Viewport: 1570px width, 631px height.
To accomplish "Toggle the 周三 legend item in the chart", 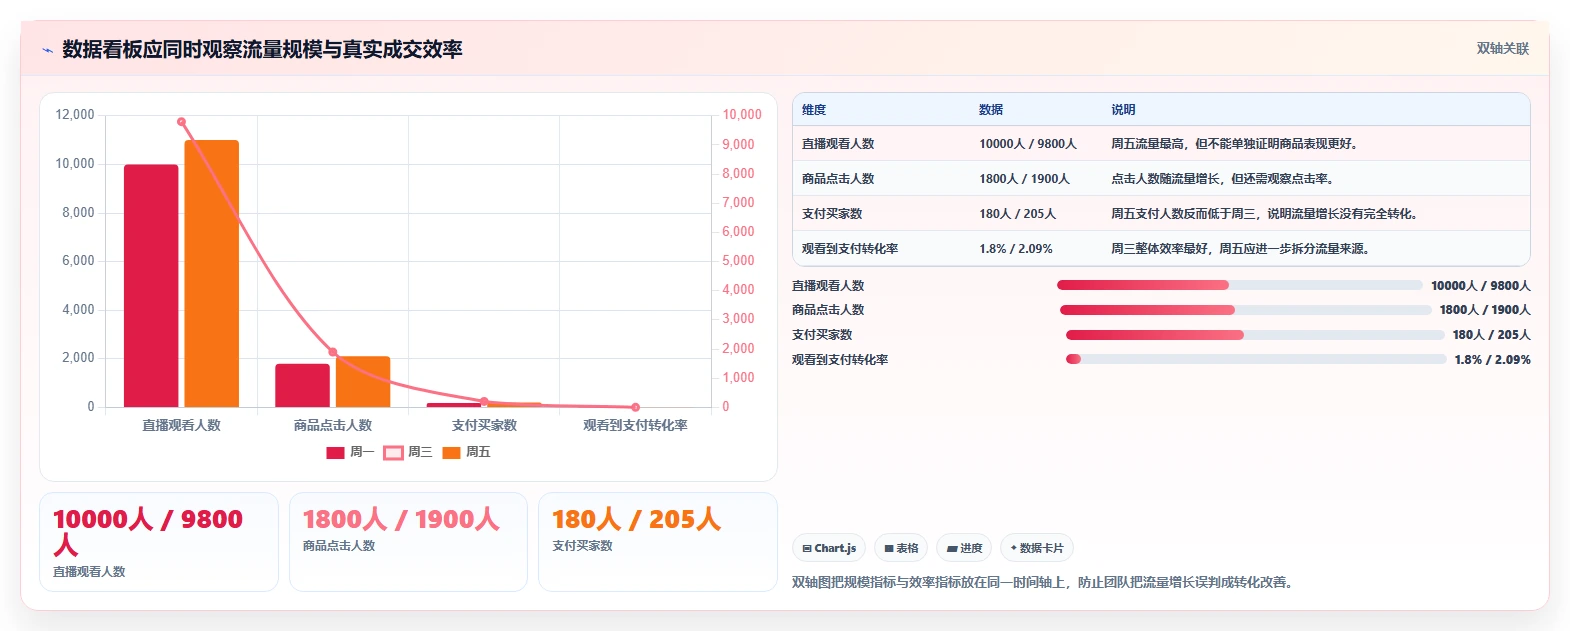I will 408,452.
